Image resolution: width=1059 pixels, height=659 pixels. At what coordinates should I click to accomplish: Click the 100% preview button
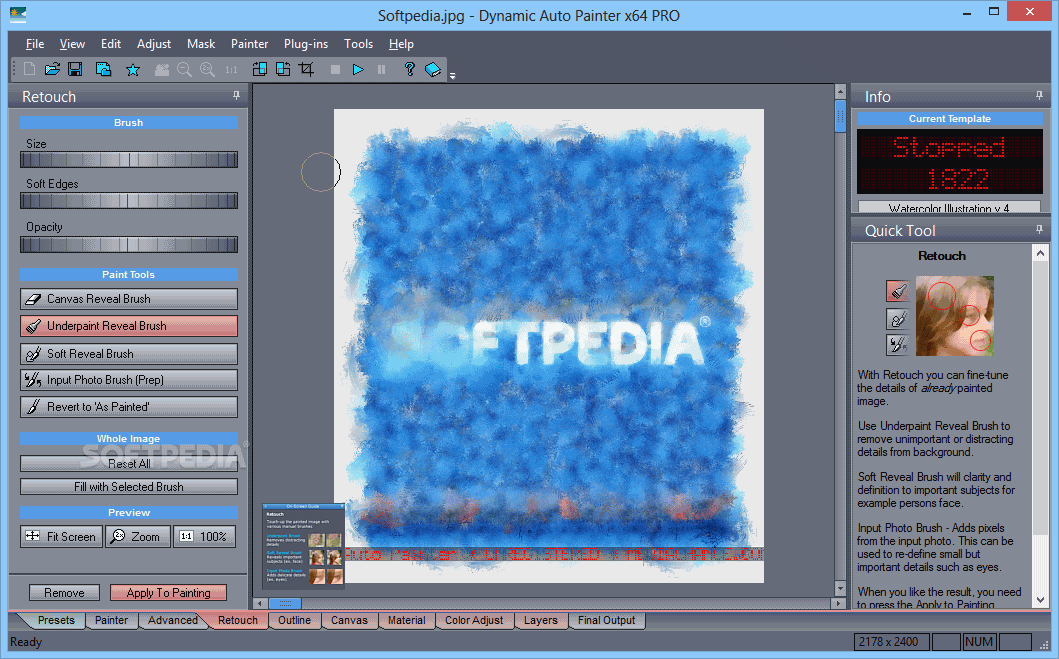point(205,536)
